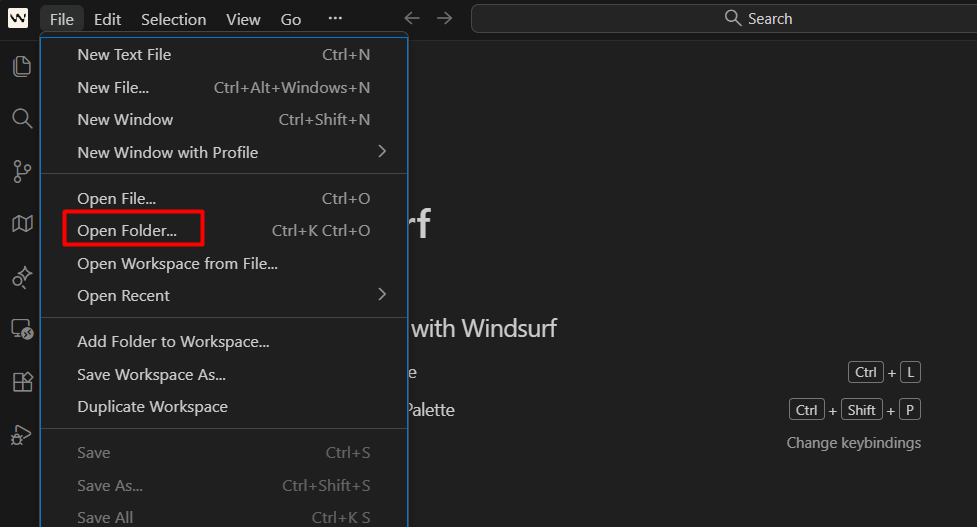Open the Explorer view in the activity bar

tap(21, 67)
